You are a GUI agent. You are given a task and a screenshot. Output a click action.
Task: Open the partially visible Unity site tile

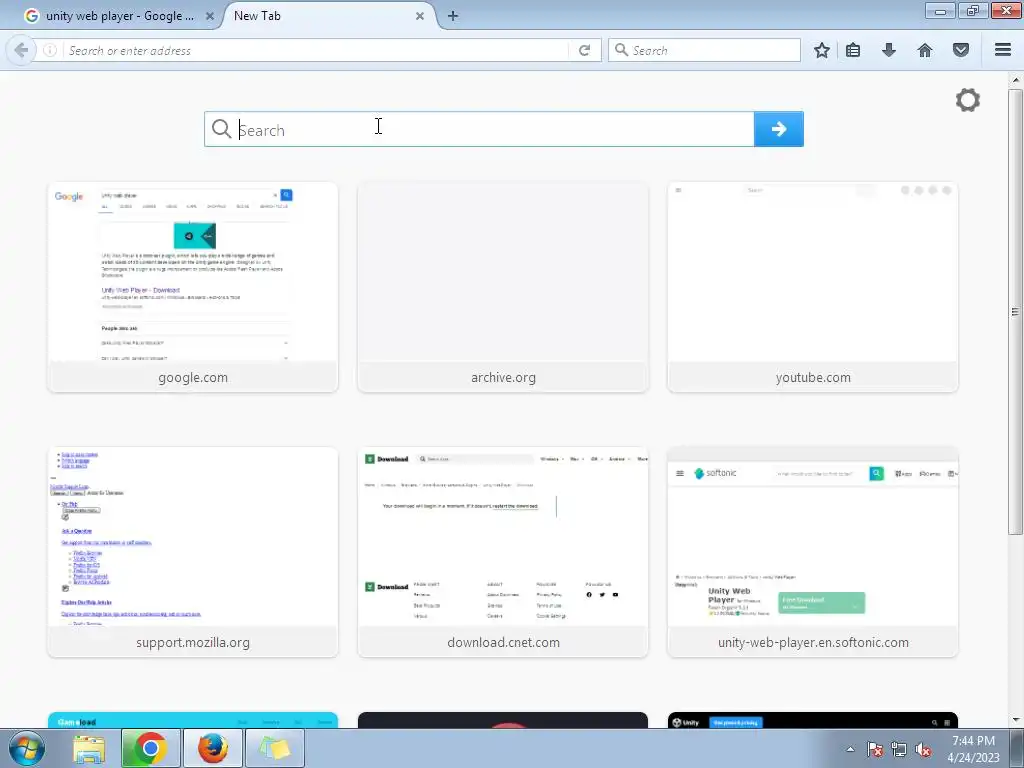(813, 720)
